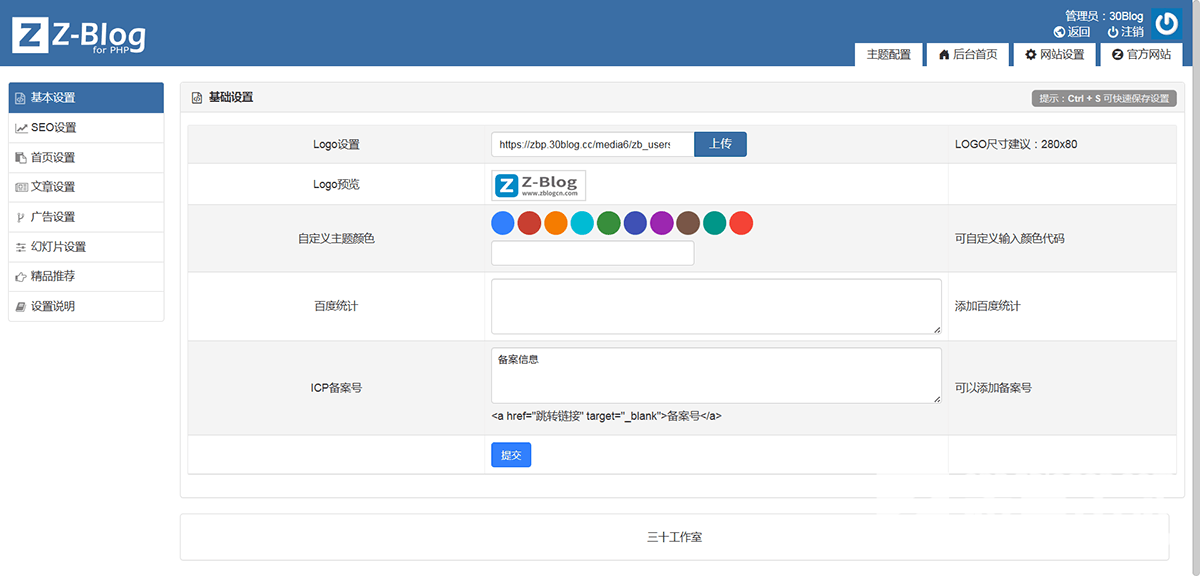Screen dimensions: 1200x576
Task: Click the 百度统计 textarea
Action: (716, 306)
